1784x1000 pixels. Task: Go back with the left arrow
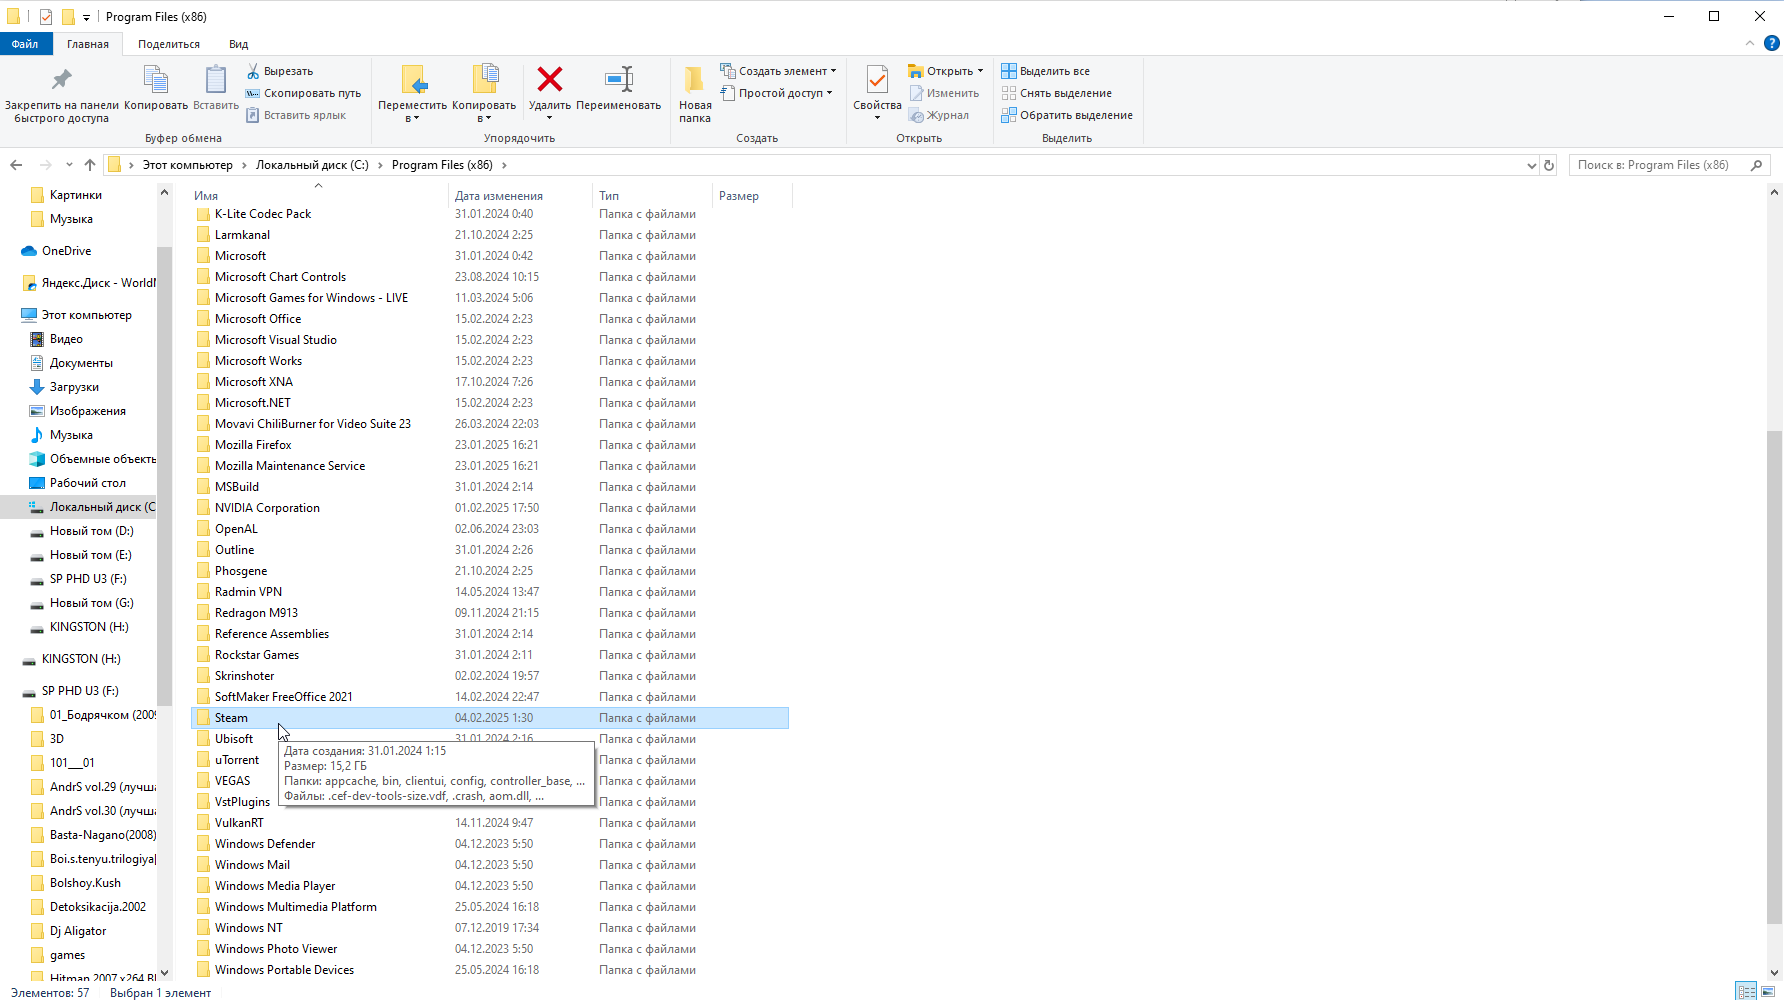click(x=16, y=165)
